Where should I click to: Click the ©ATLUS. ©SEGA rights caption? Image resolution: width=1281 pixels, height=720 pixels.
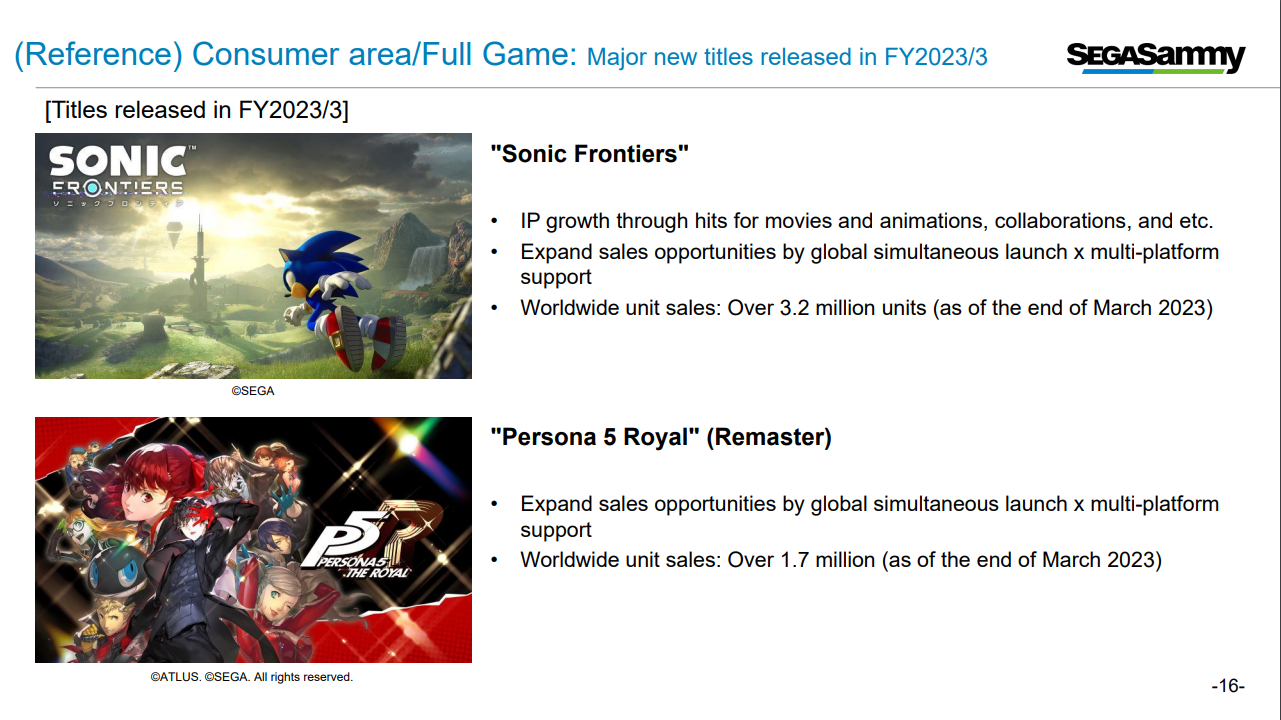coord(252,677)
